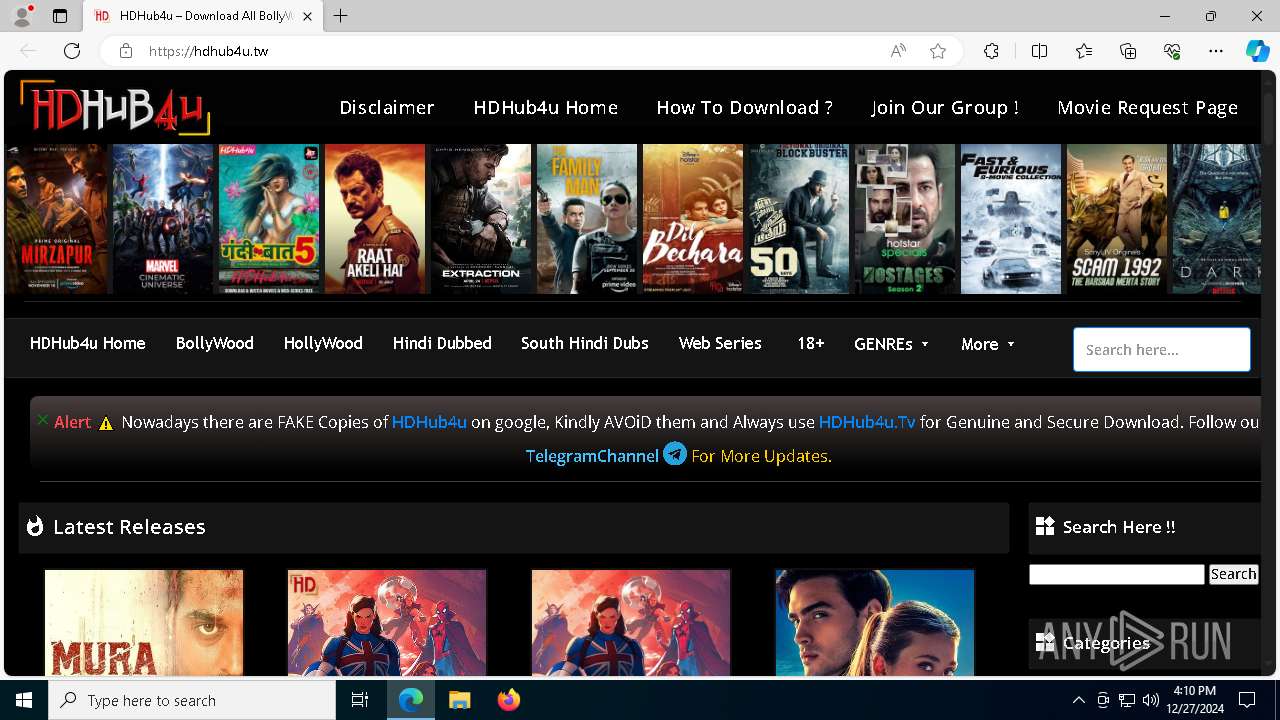The width and height of the screenshot is (1280, 720).
Task: Open Collections icon
Action: [1128, 51]
